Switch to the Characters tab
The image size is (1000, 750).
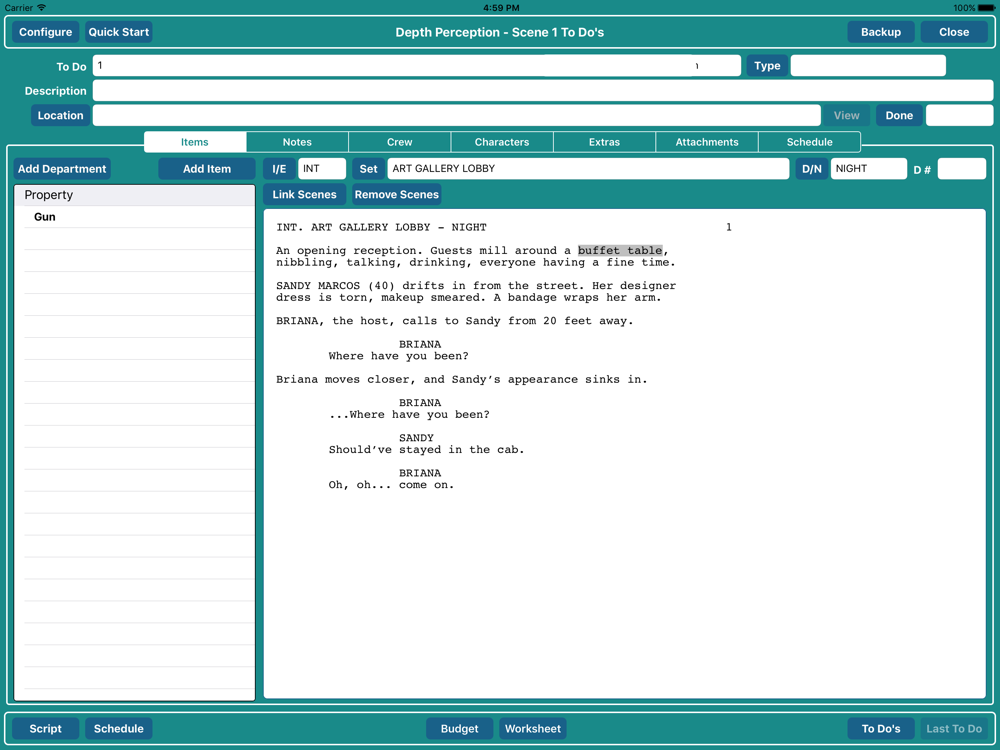(502, 142)
